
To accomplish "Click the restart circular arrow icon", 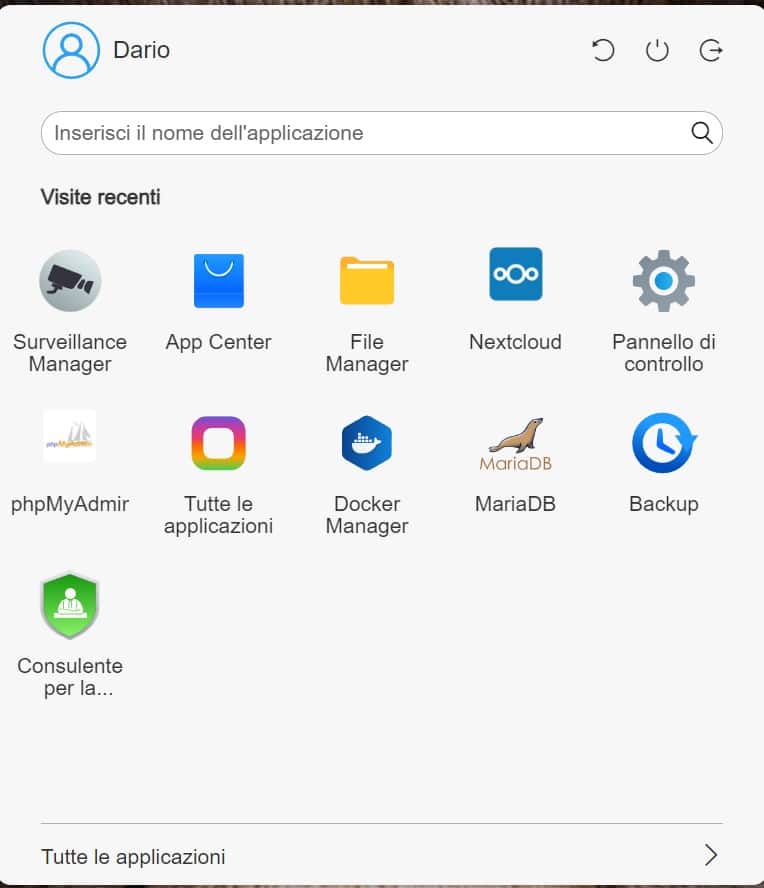I will [x=603, y=50].
